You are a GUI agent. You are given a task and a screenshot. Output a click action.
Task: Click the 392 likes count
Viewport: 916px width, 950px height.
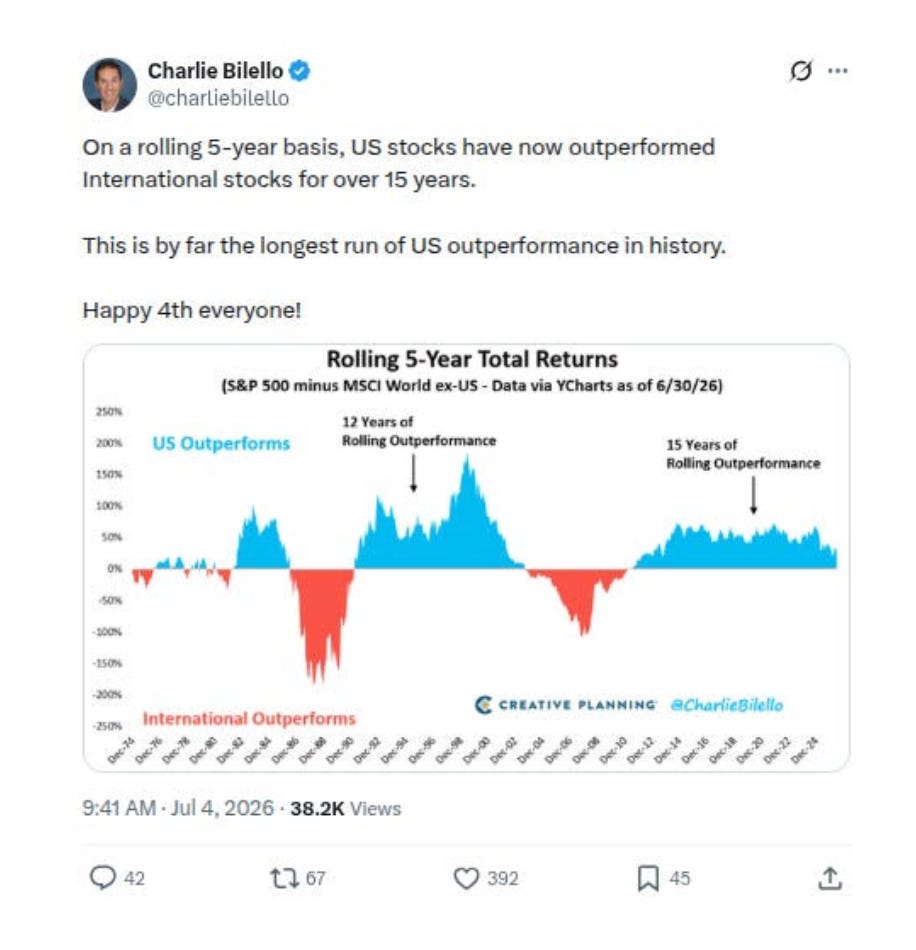coord(503,879)
